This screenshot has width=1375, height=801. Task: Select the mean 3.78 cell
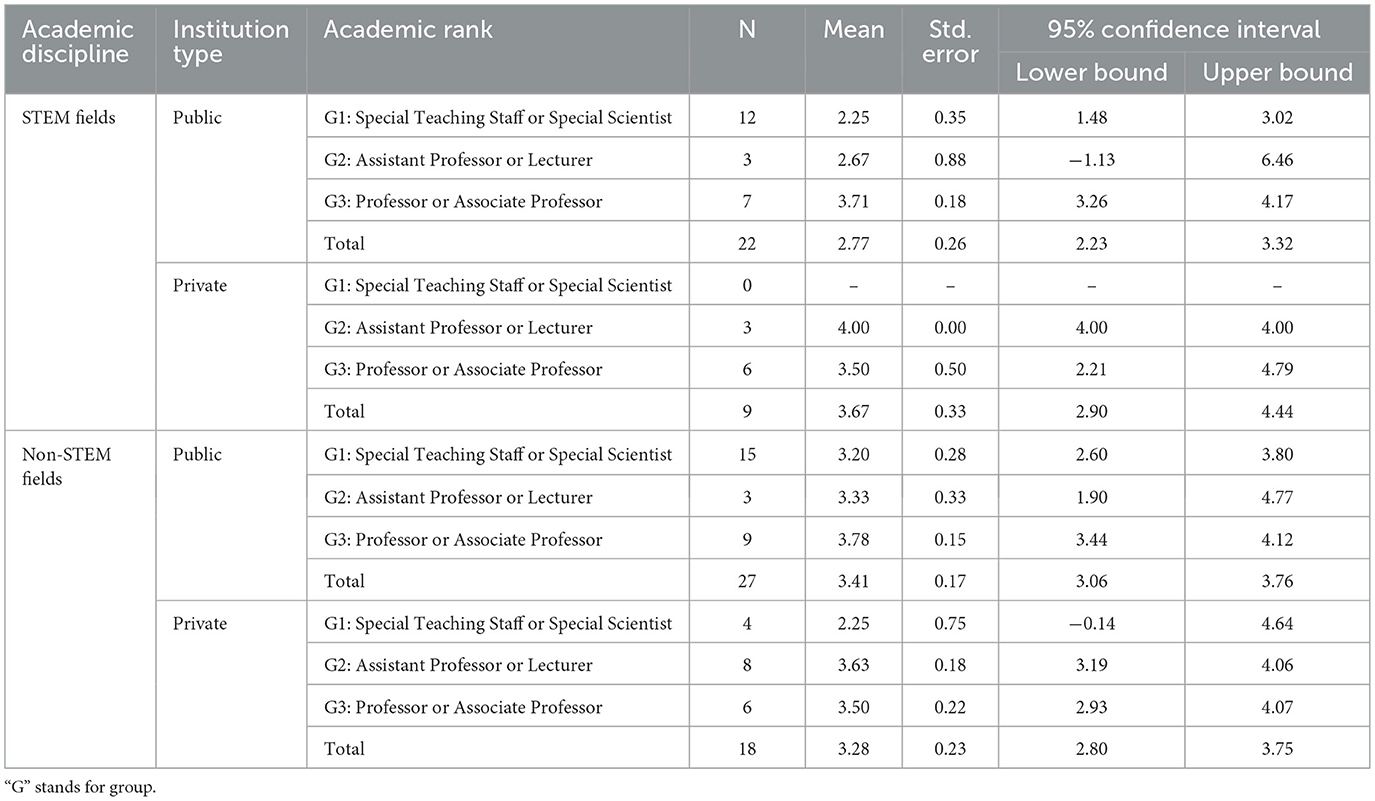coord(854,539)
